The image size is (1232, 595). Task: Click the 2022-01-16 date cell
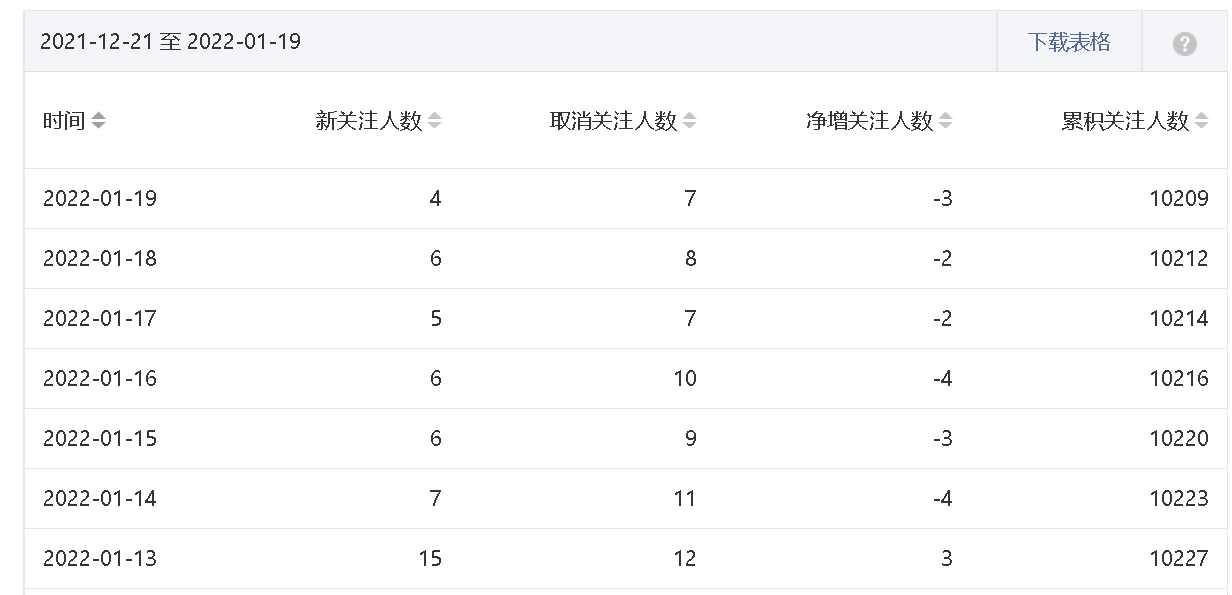100,378
